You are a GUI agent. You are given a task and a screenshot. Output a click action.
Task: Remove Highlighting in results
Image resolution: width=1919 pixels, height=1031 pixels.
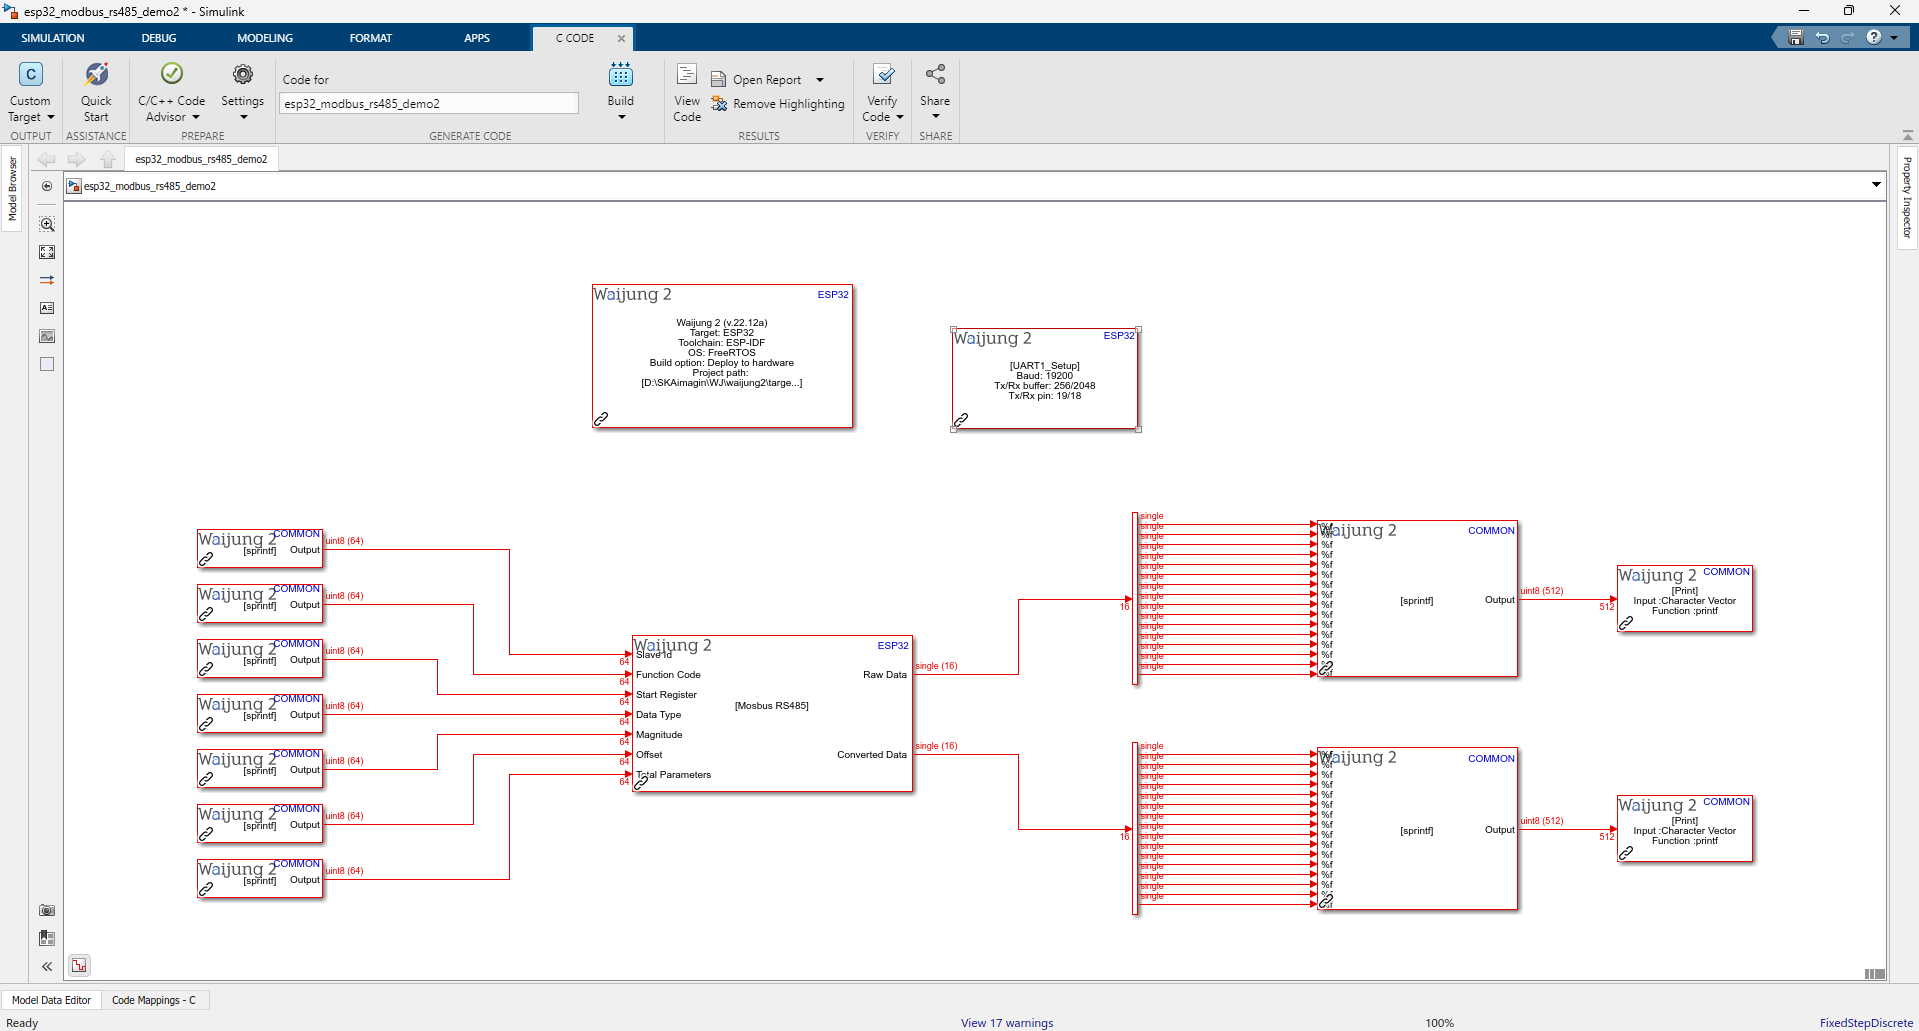pos(777,104)
